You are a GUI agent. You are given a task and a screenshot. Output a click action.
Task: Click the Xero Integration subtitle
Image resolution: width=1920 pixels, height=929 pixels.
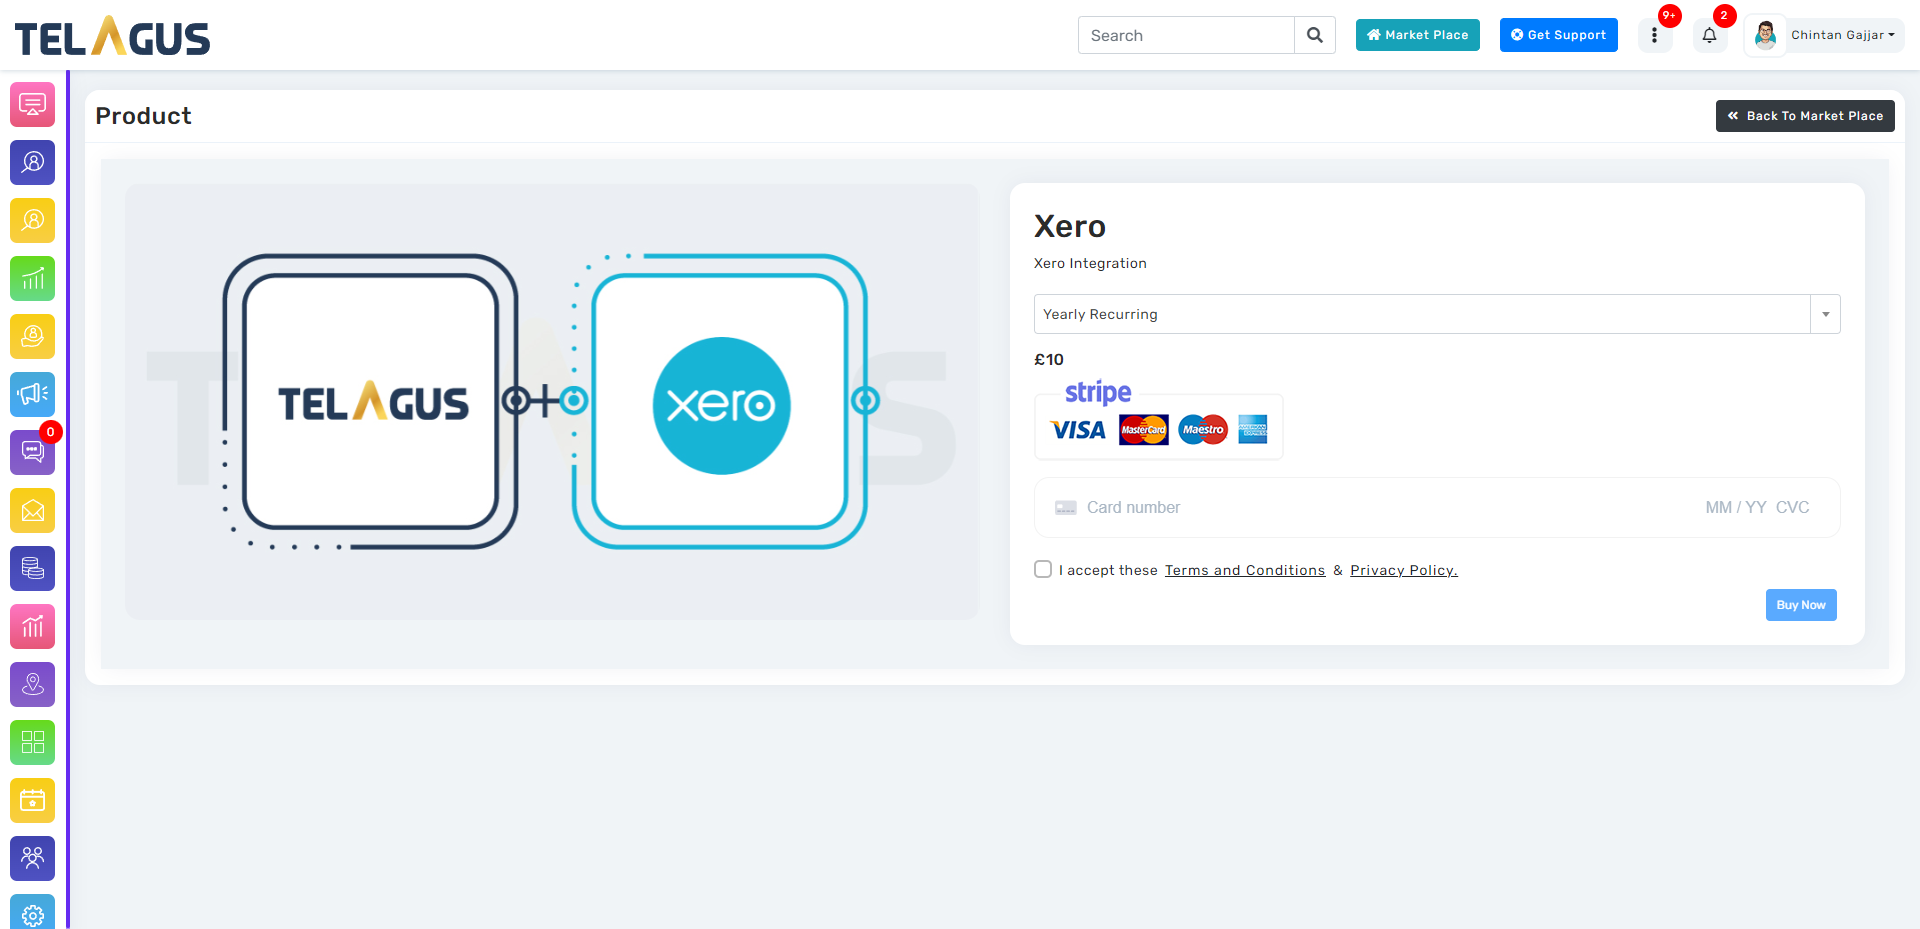pyautogui.click(x=1090, y=264)
